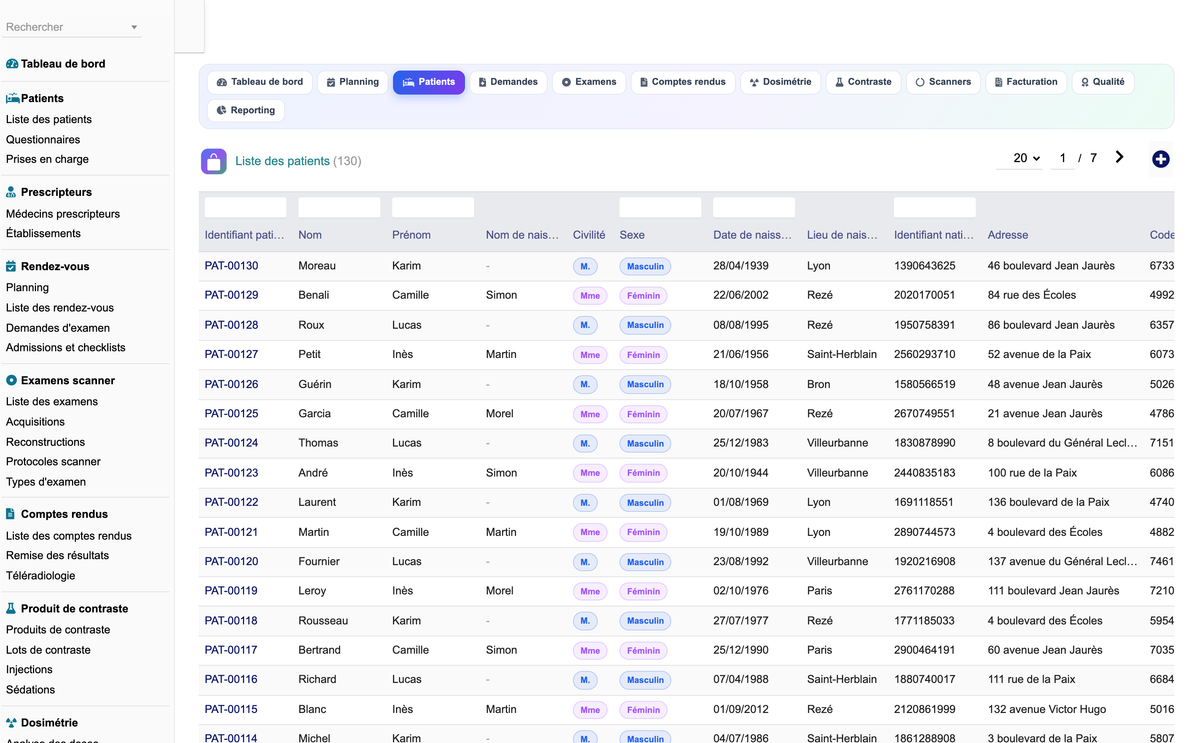
Task: Click the Date de naissance filter field
Action: [754, 207]
